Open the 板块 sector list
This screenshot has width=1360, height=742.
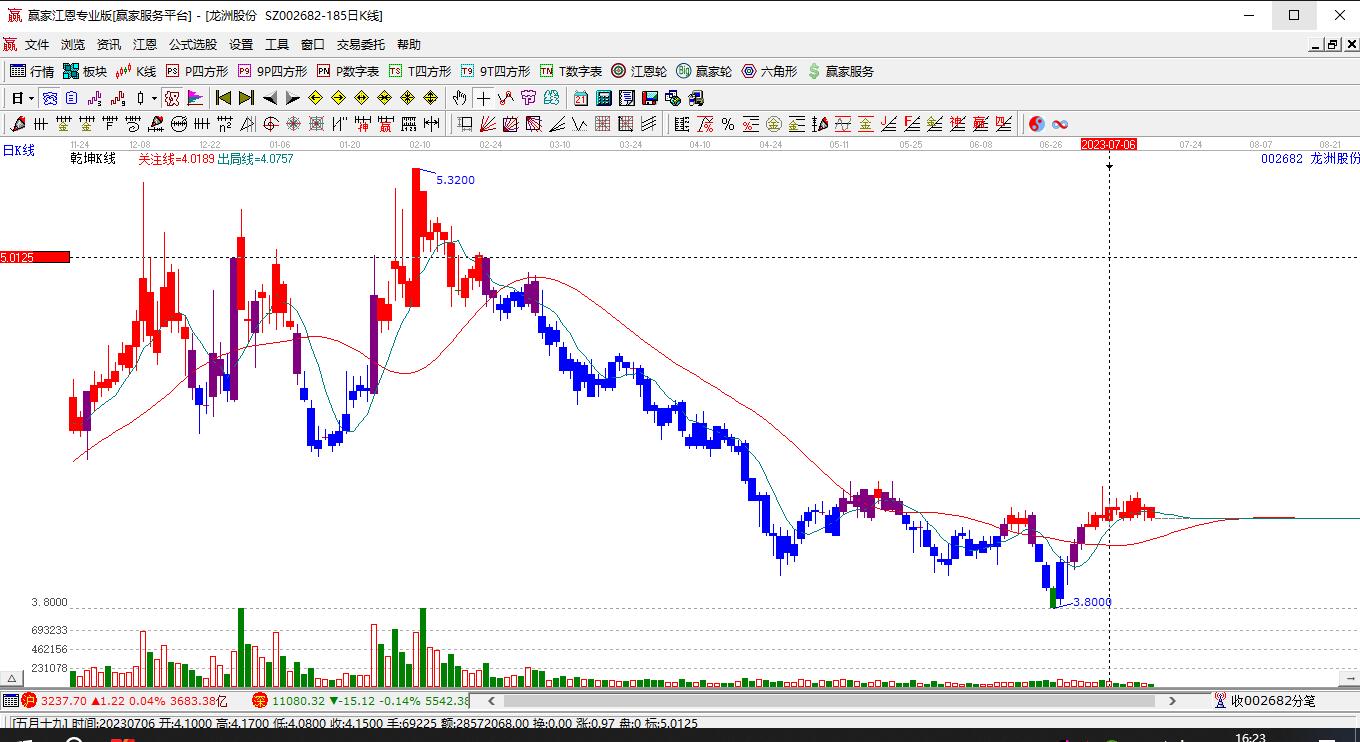point(85,71)
